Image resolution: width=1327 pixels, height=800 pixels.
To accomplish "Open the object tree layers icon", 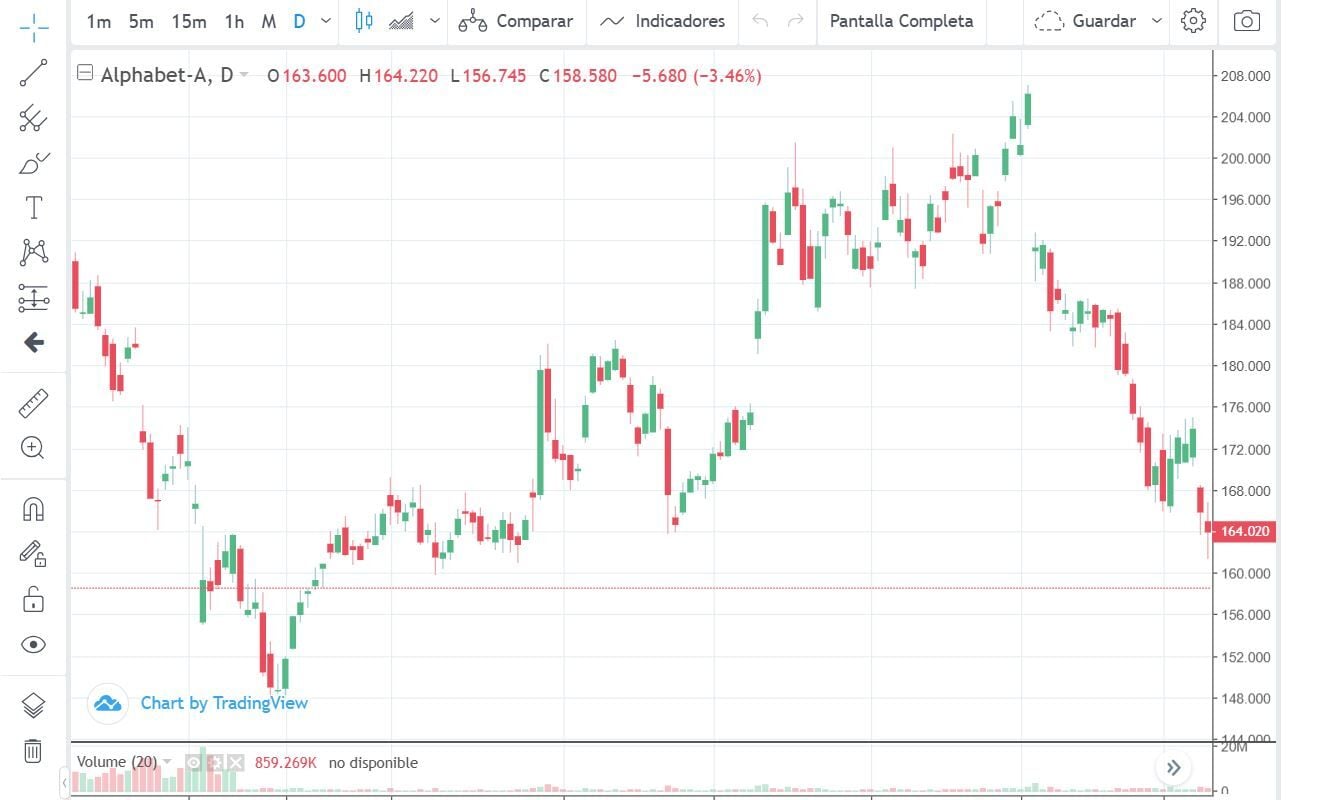I will (x=33, y=705).
